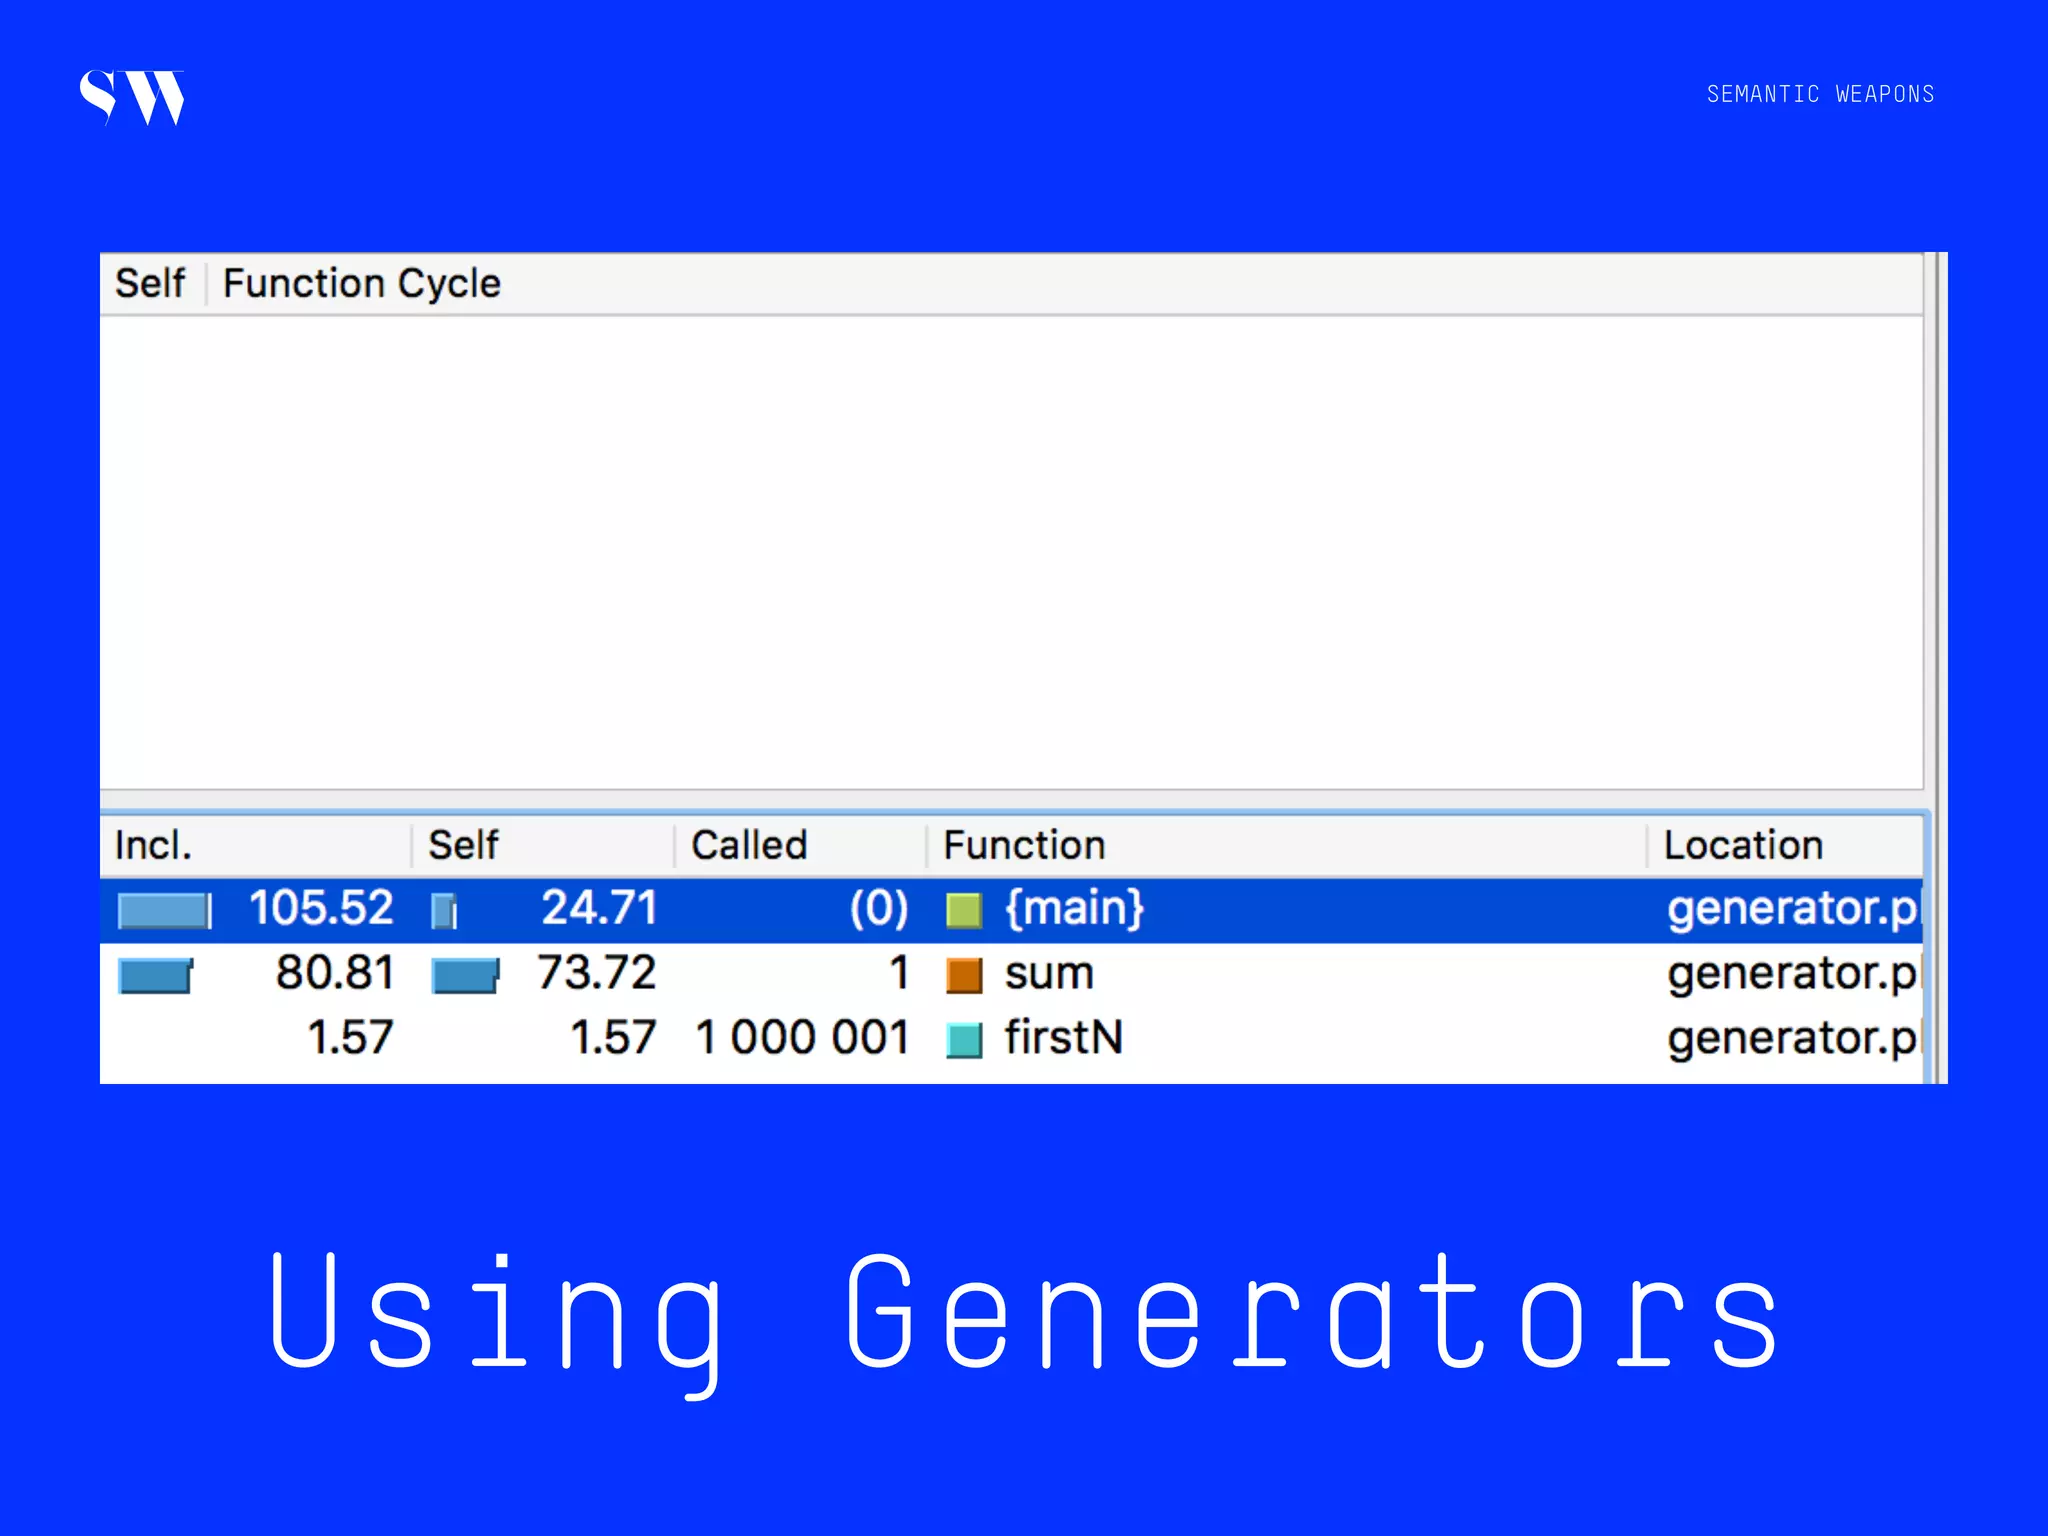
Task: Click the 80.81 inclusive cost value
Action: [x=335, y=973]
